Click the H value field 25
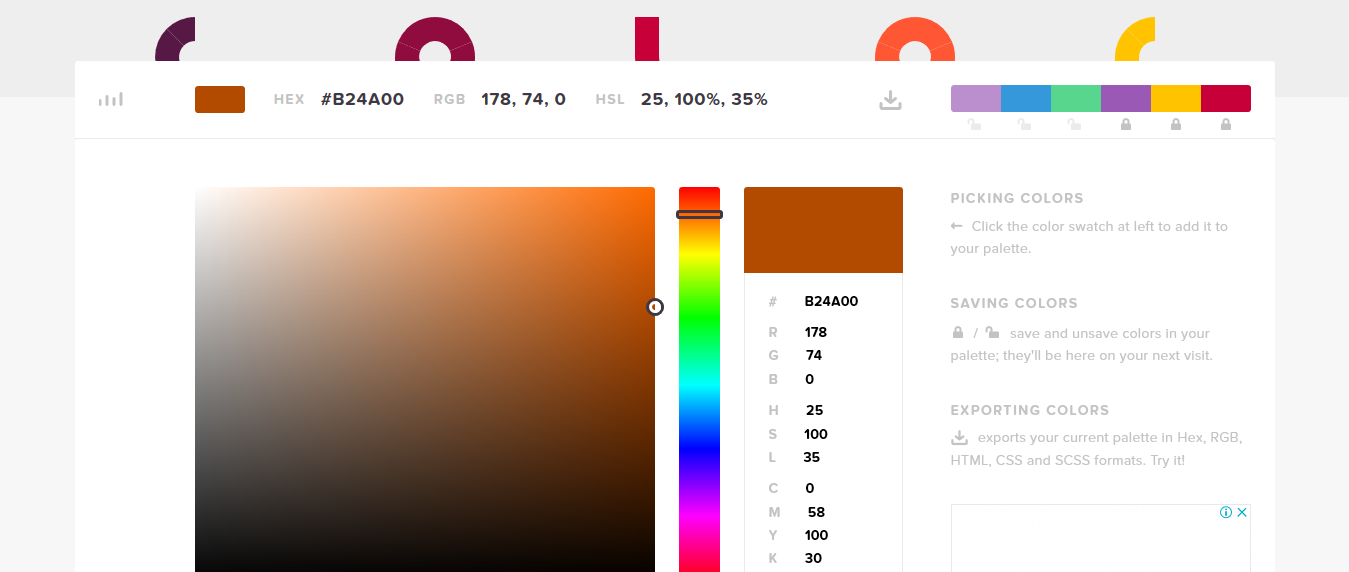Viewport: 1349px width, 572px height. (x=814, y=410)
